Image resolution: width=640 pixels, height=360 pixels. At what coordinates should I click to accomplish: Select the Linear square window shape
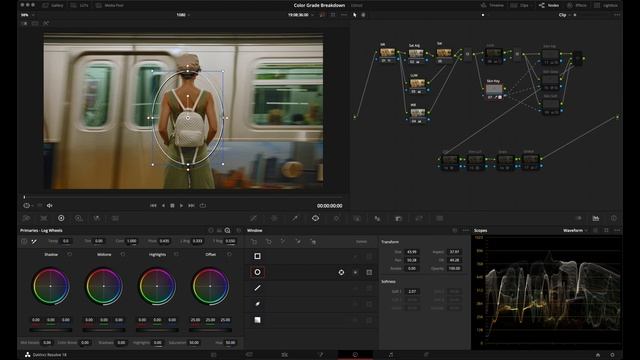257,256
